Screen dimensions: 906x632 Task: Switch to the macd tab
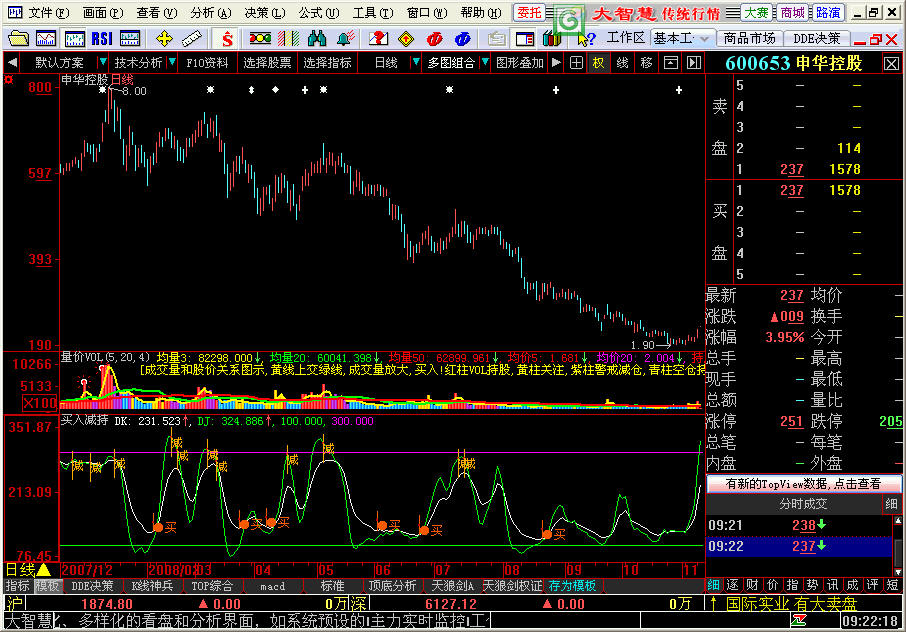[272, 586]
